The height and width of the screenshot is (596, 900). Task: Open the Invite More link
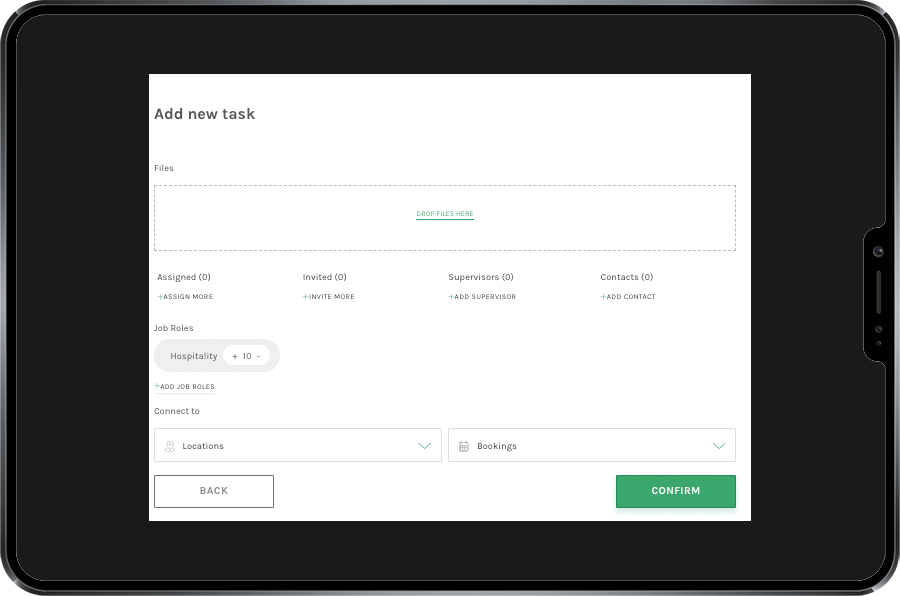(x=331, y=297)
